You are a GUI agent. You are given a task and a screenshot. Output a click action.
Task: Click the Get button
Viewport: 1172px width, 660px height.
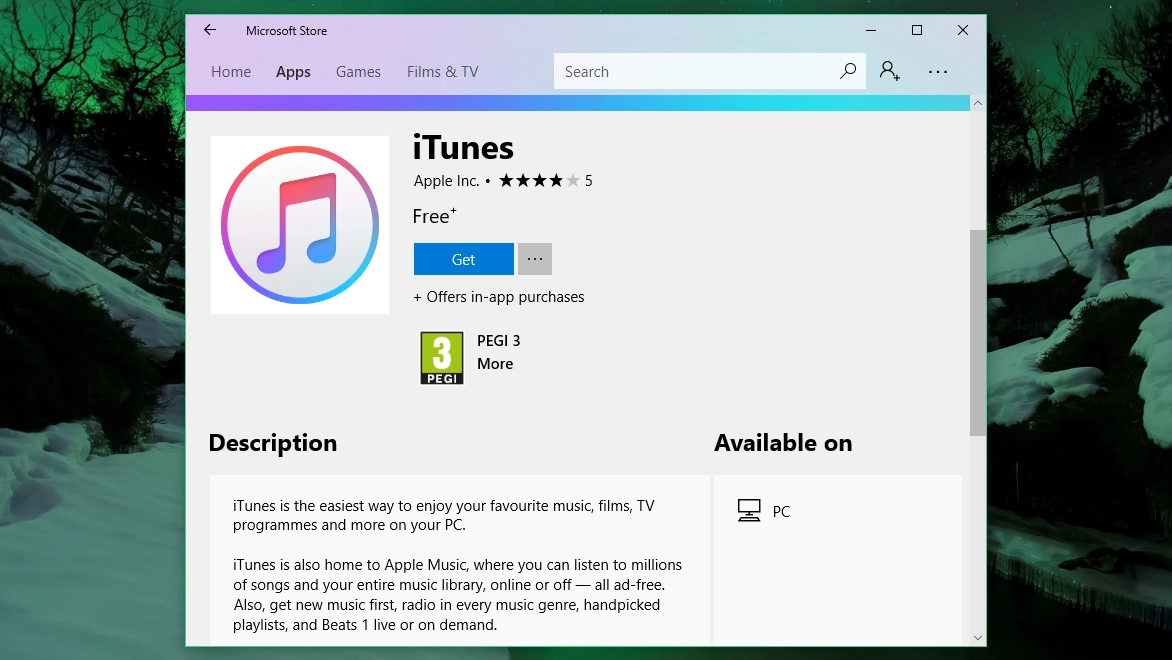tap(463, 259)
